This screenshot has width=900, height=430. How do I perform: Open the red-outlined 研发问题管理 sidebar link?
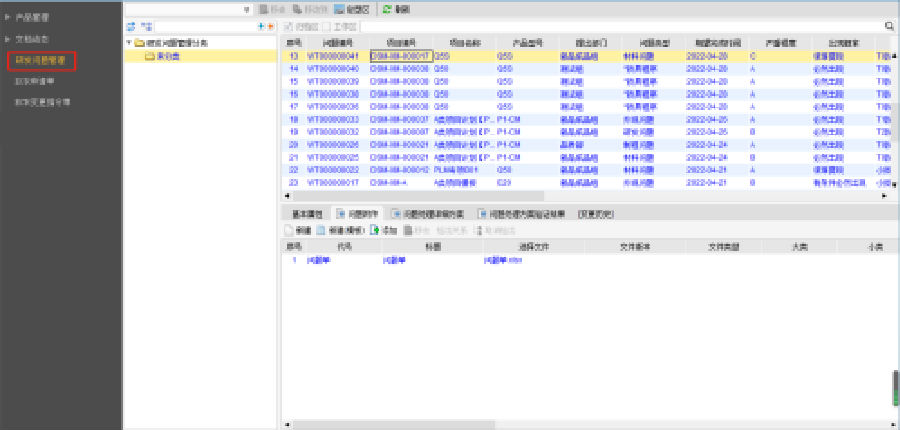tap(41, 61)
